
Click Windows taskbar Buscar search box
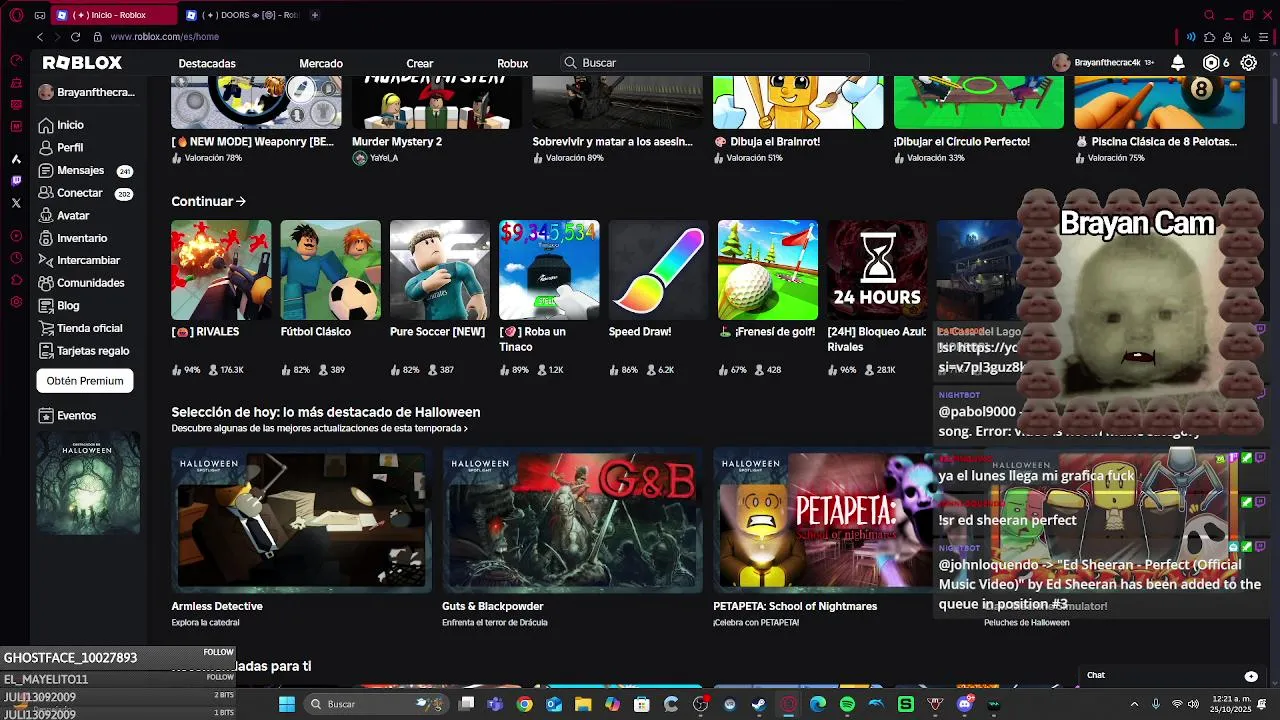click(x=374, y=704)
